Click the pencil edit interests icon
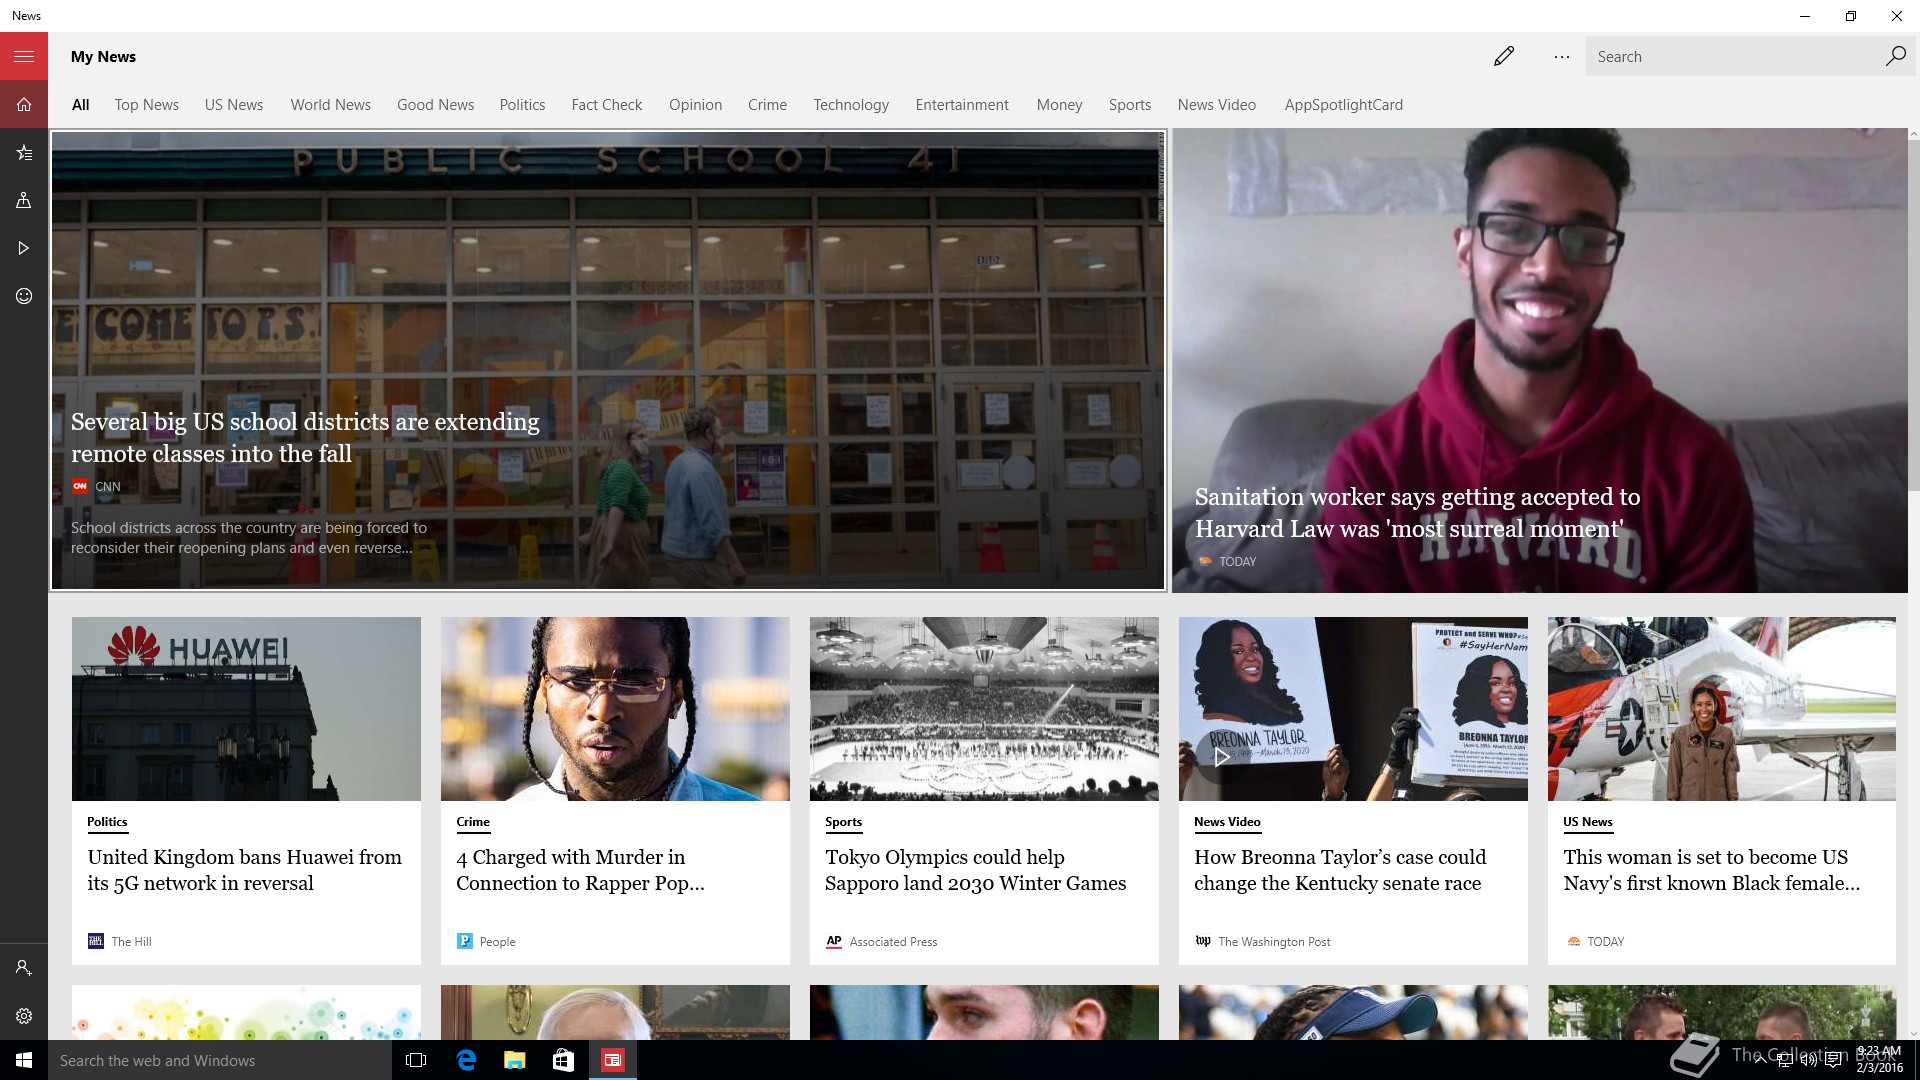The height and width of the screenshot is (1080, 1920). click(x=1504, y=56)
